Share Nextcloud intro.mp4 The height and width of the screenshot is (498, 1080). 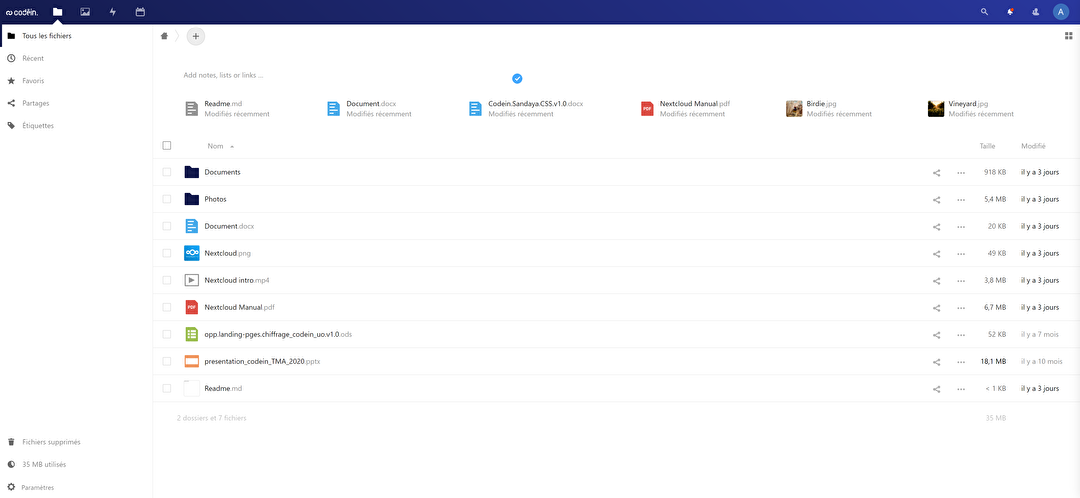(937, 280)
